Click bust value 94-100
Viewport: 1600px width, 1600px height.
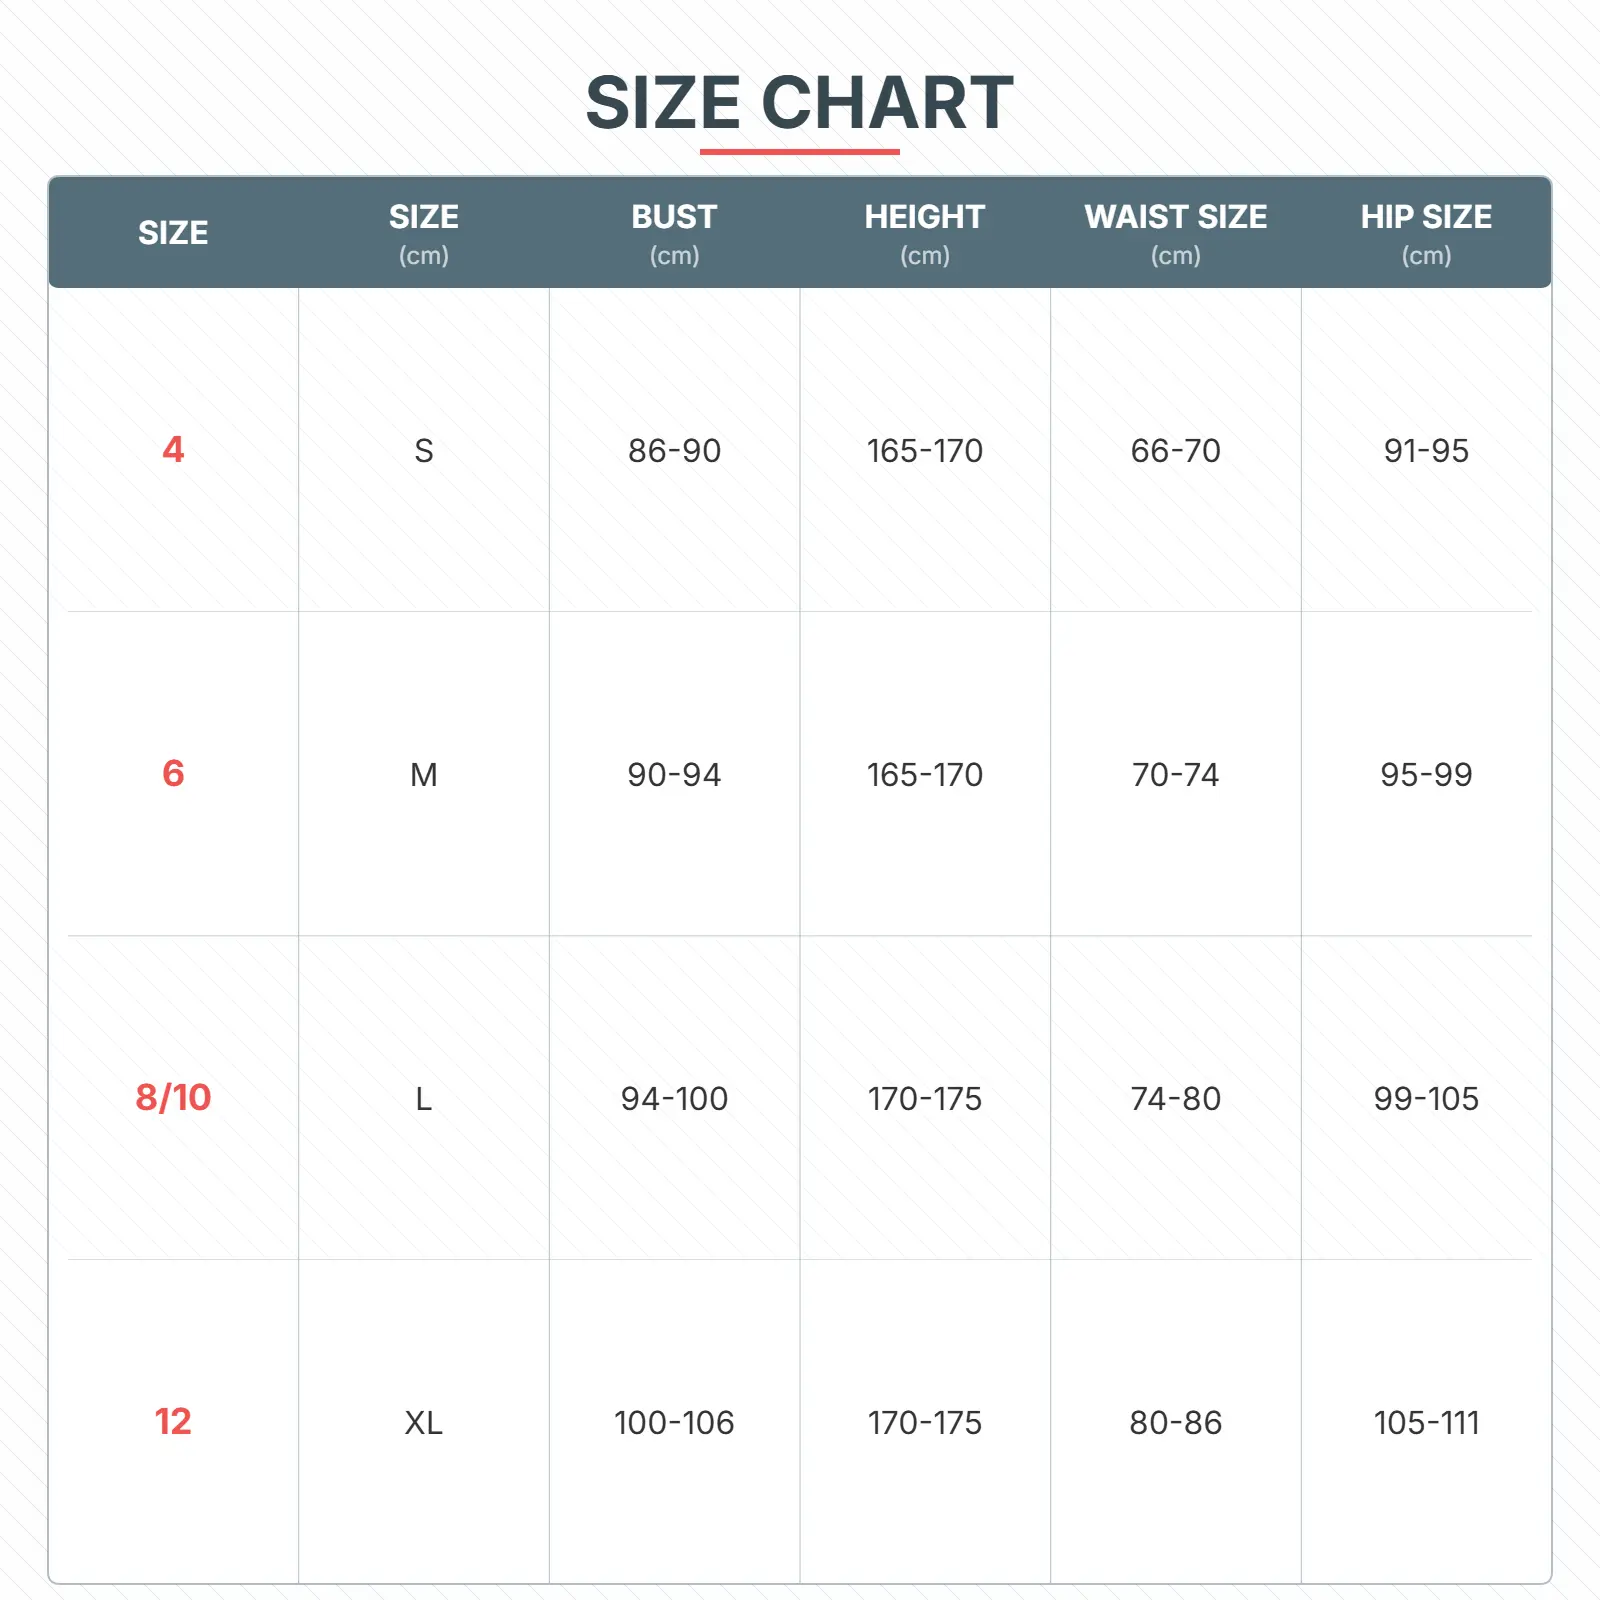674,1098
